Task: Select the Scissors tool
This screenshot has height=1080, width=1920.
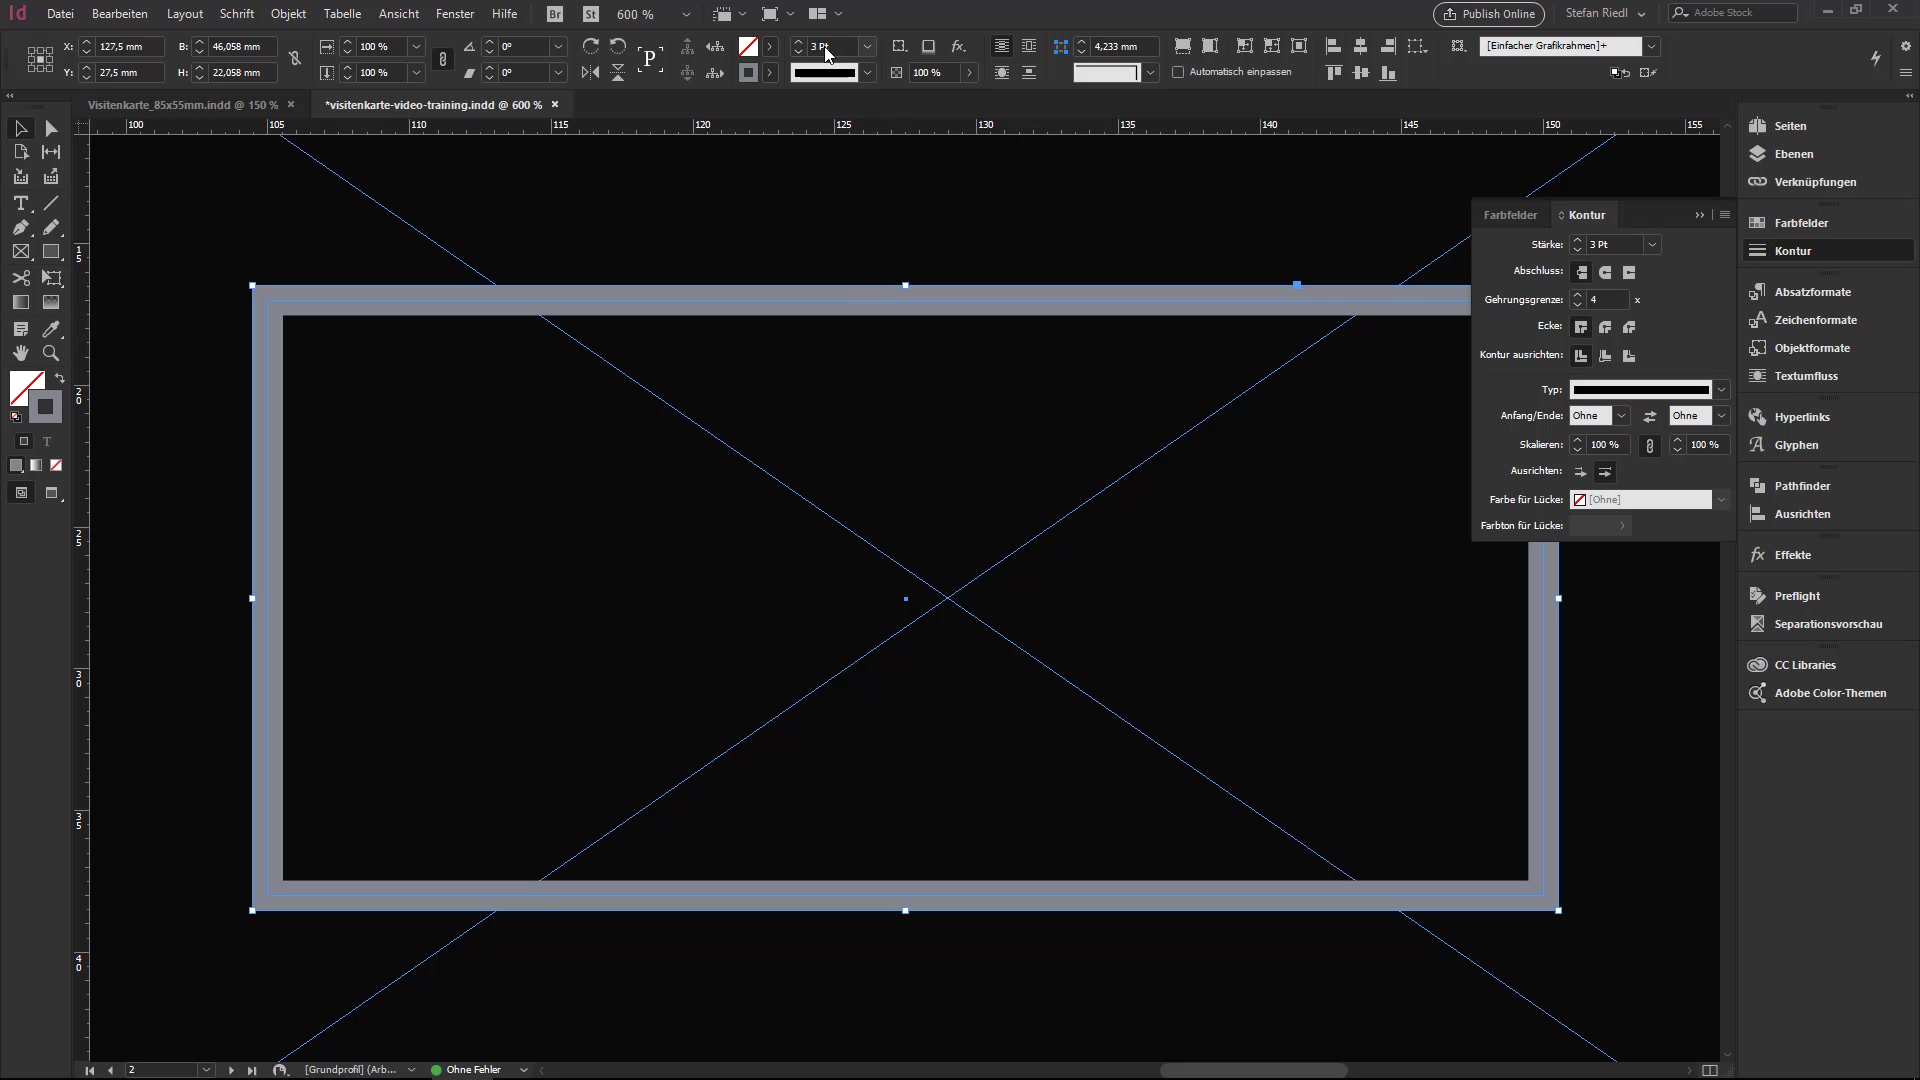Action: [x=21, y=278]
